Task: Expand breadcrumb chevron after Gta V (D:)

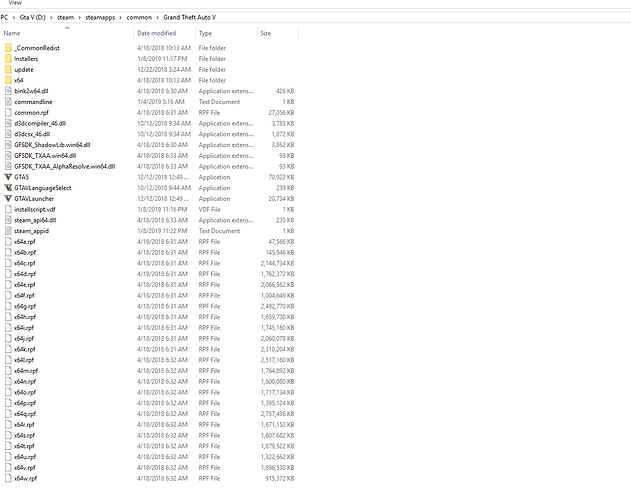Action: click(52, 18)
